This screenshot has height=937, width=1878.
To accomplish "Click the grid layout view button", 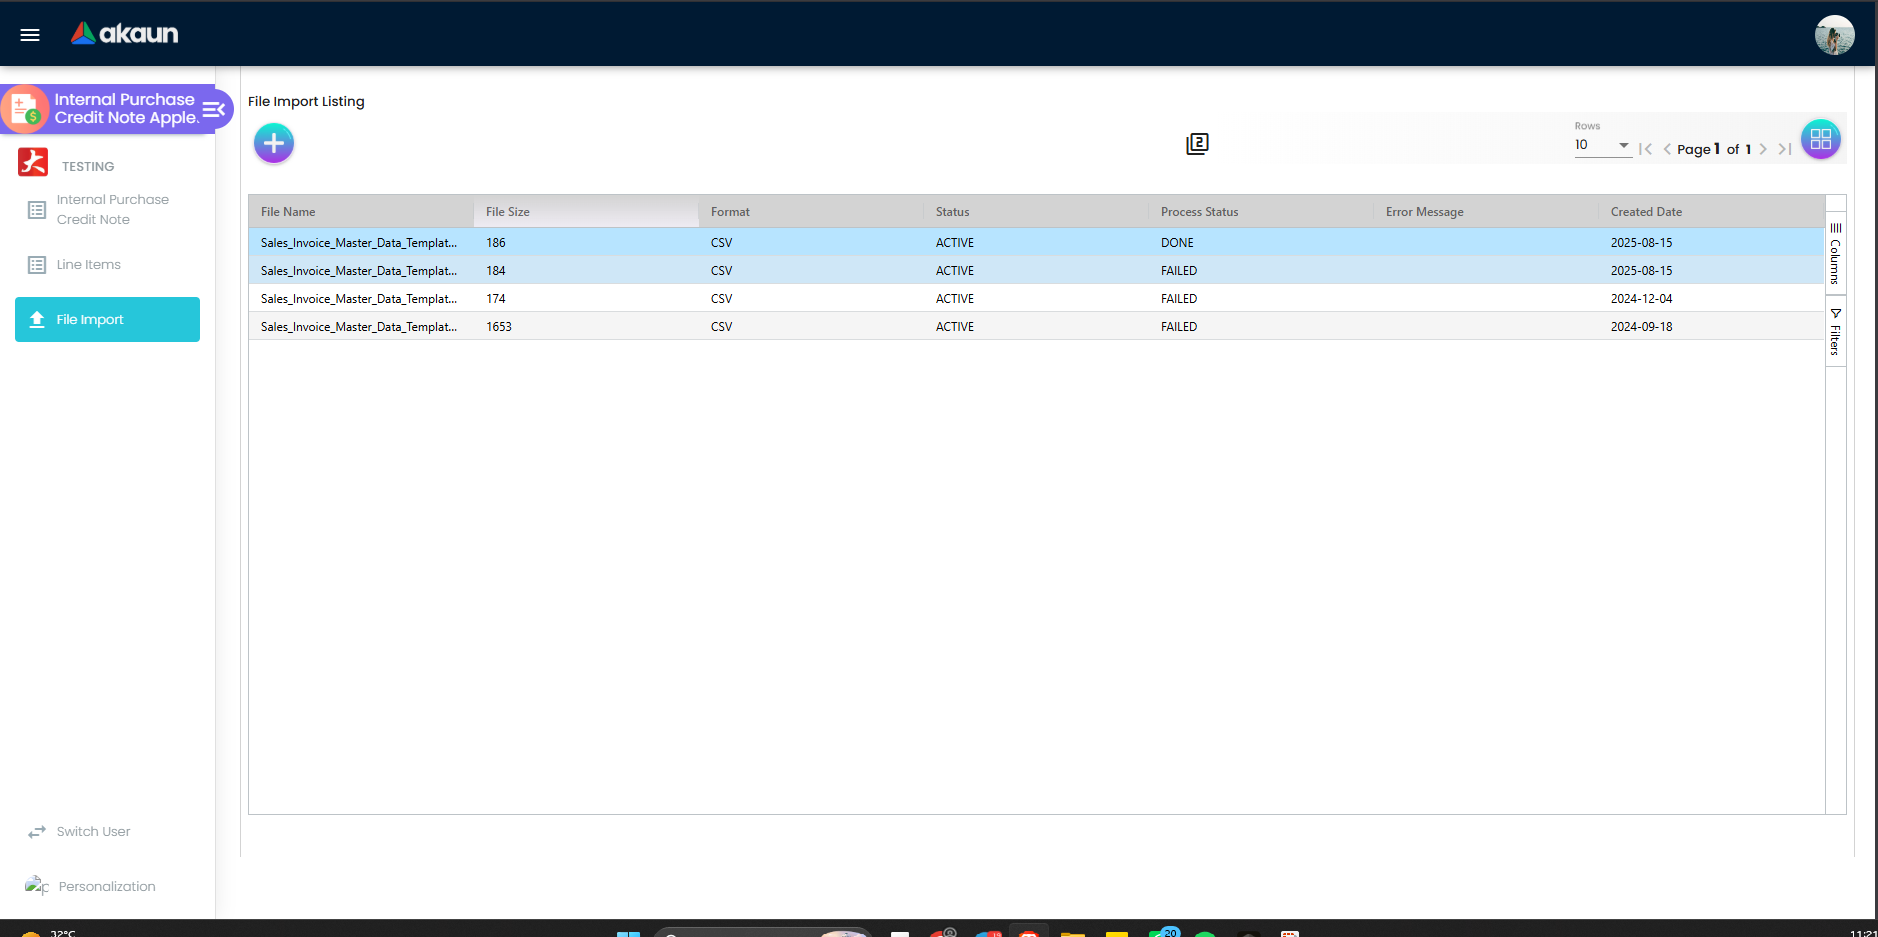I will pyautogui.click(x=1820, y=139).
